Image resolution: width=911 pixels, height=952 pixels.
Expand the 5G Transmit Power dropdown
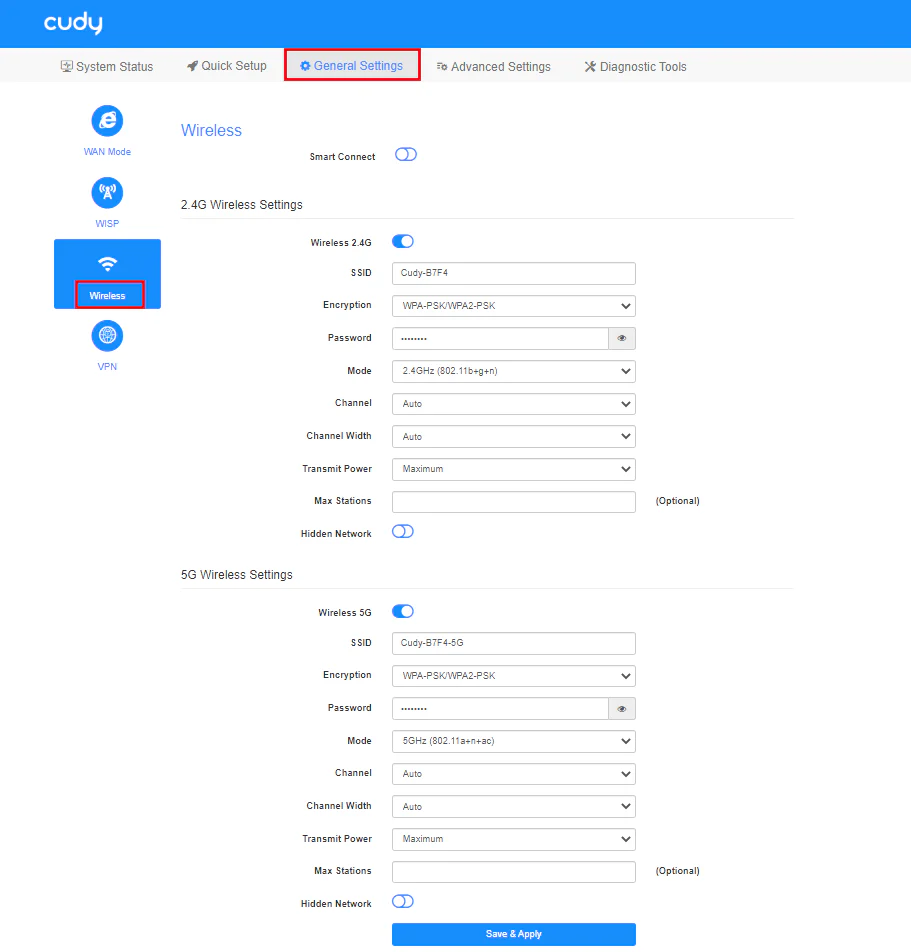[x=513, y=839]
